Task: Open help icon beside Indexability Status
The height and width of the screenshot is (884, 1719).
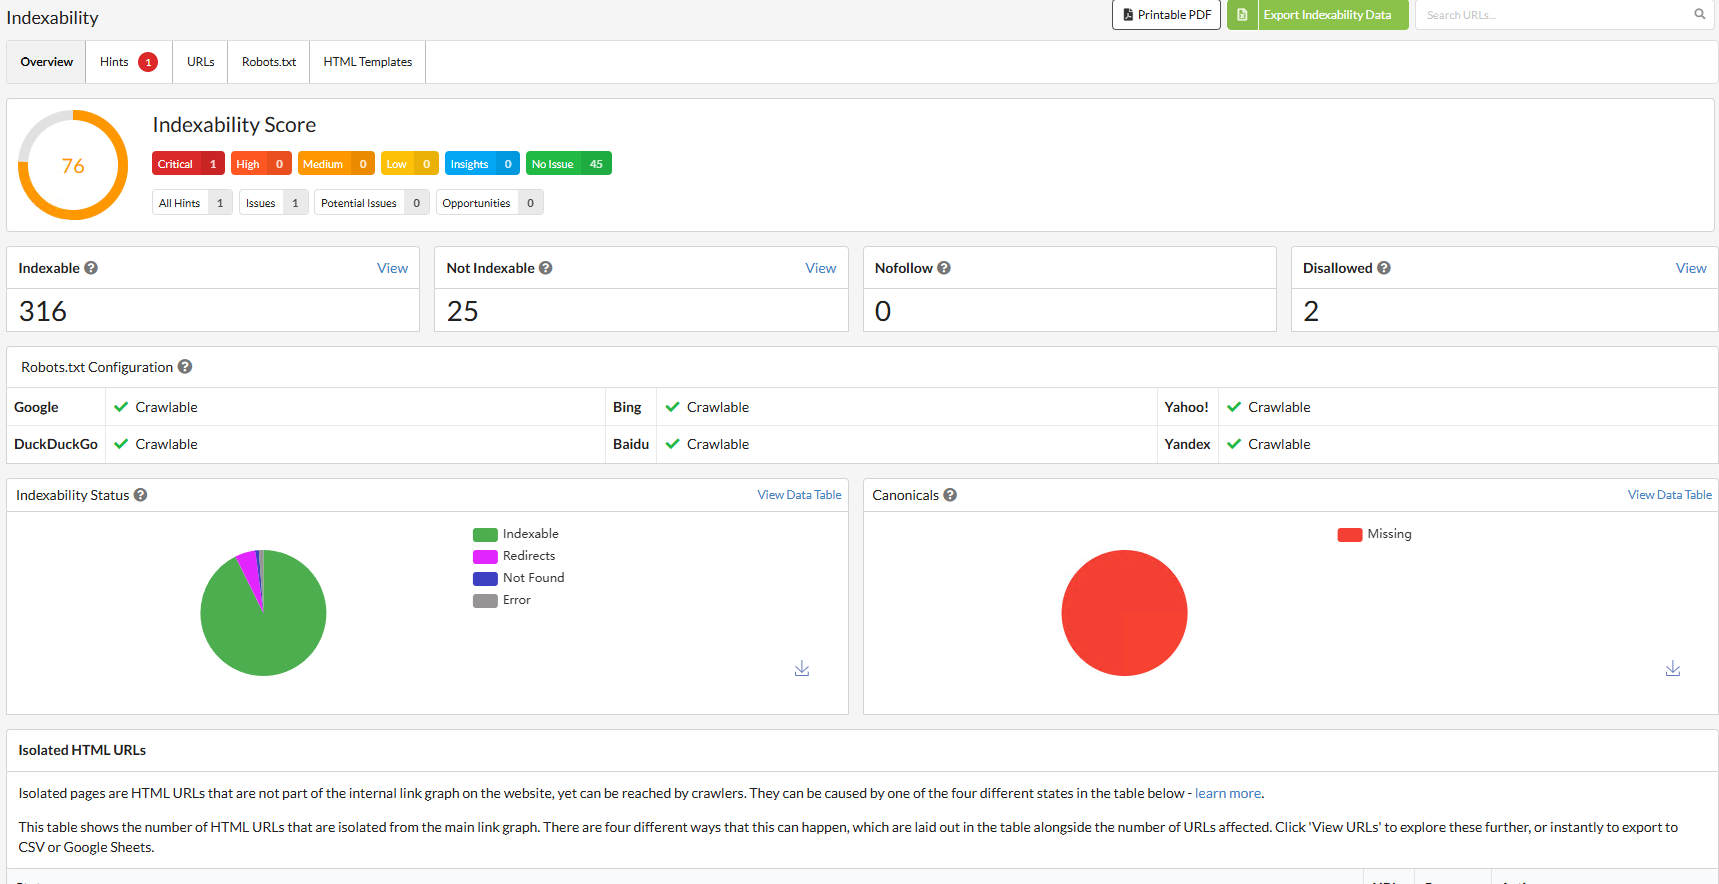Action: tap(141, 495)
